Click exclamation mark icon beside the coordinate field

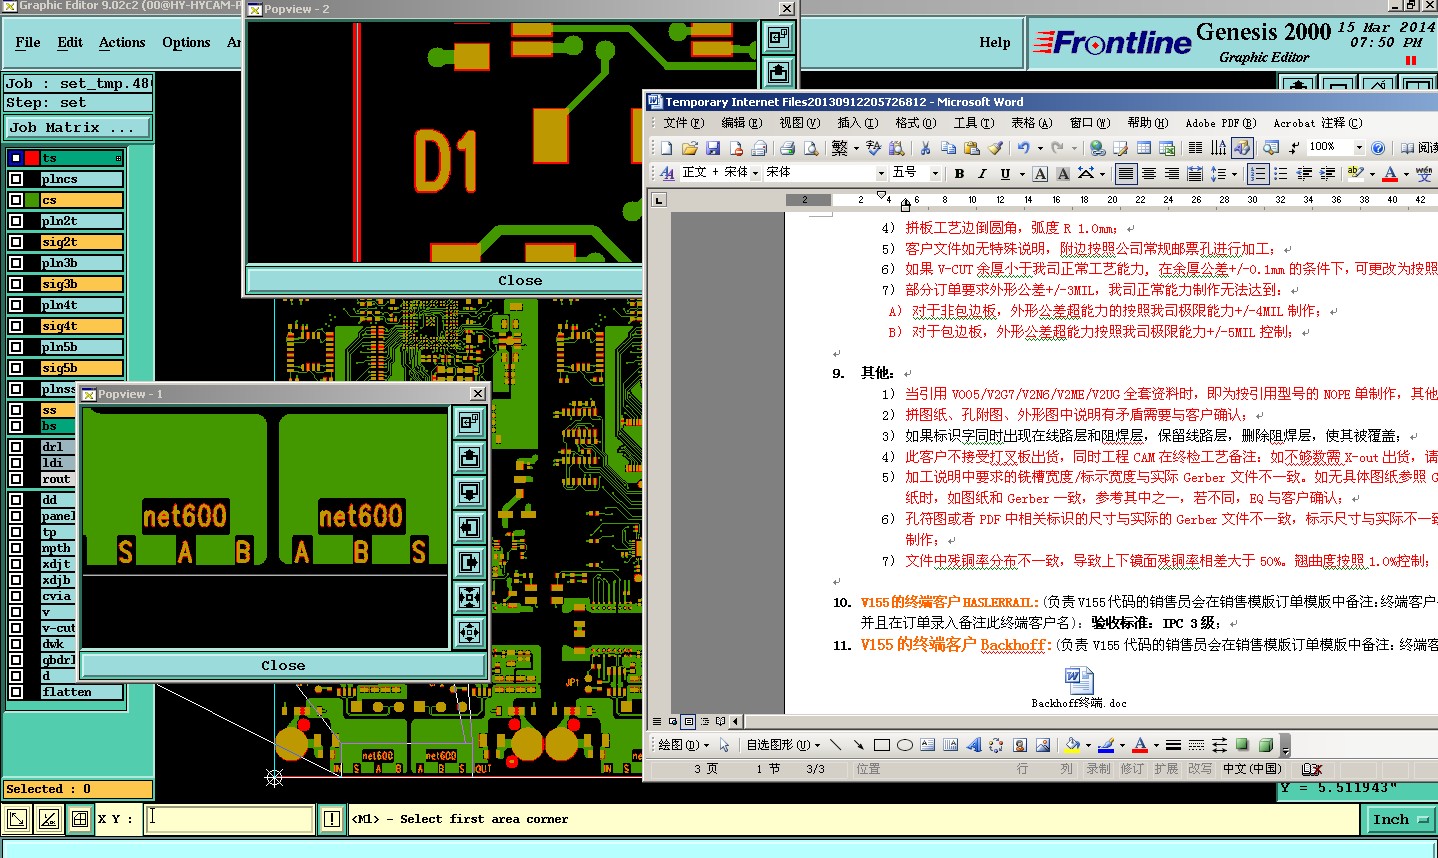332,819
